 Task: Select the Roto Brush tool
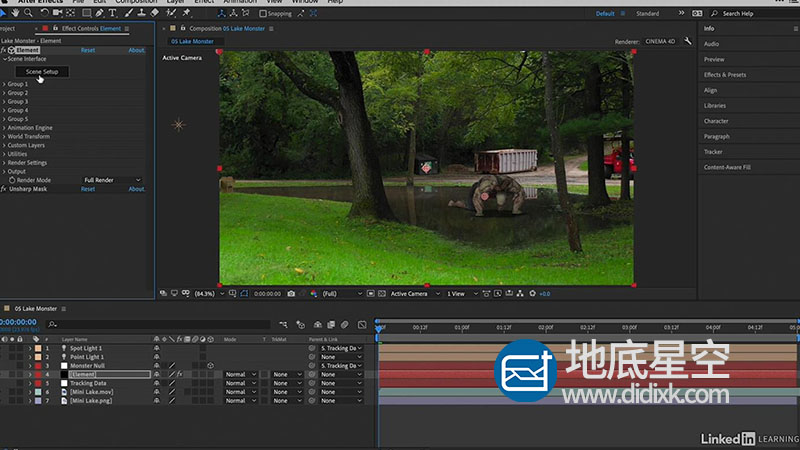(171, 13)
